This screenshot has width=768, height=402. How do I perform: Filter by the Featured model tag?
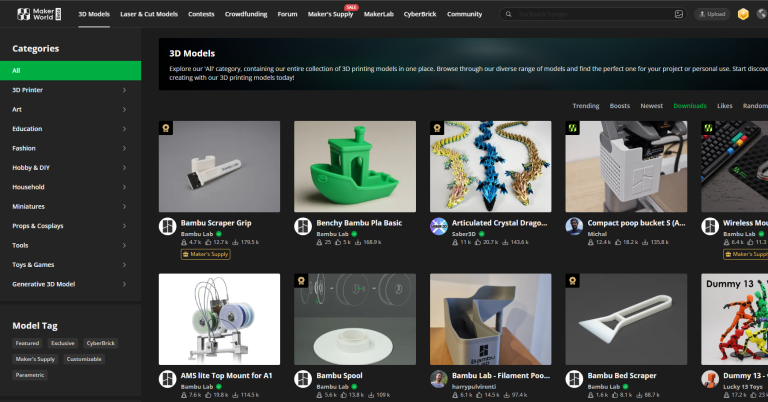[x=27, y=343]
